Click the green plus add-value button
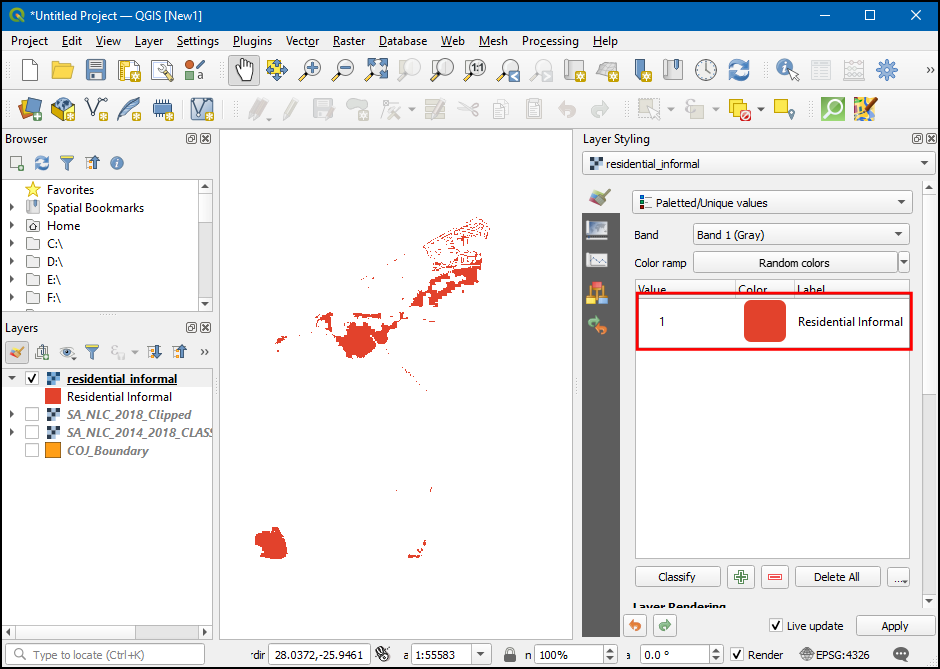This screenshot has width=940, height=669. click(x=740, y=577)
